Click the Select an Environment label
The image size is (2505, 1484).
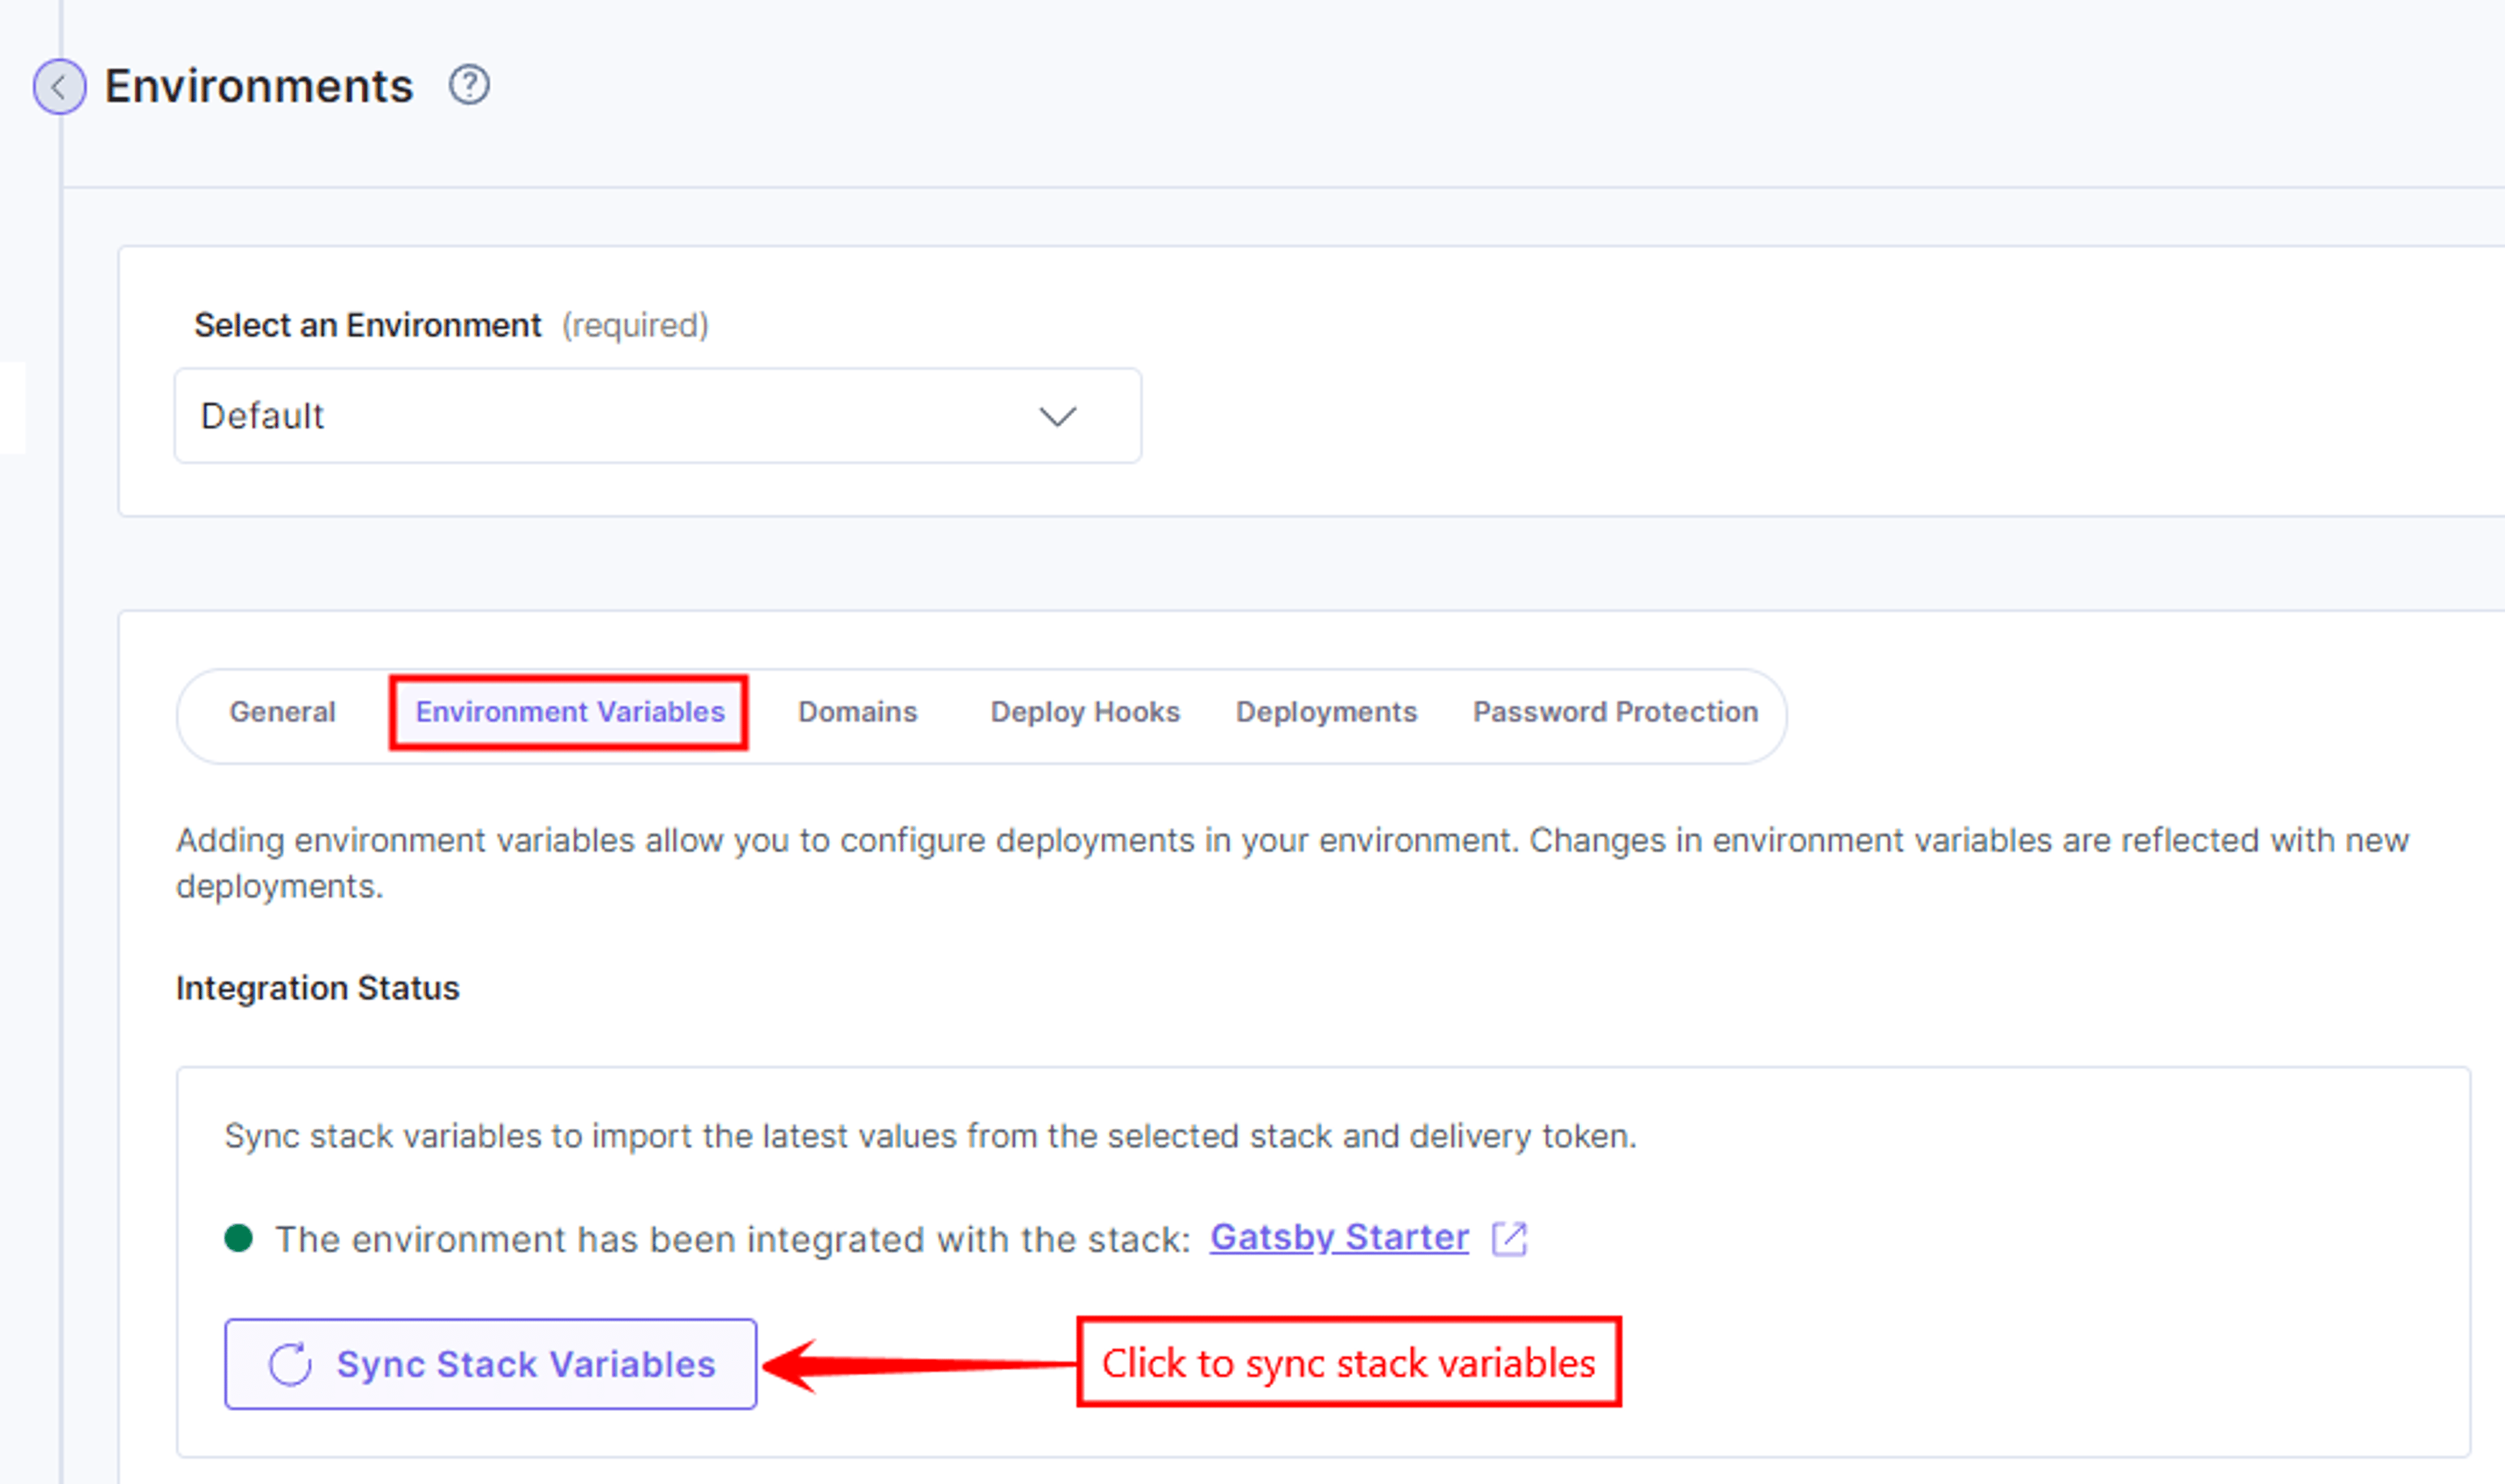[367, 325]
